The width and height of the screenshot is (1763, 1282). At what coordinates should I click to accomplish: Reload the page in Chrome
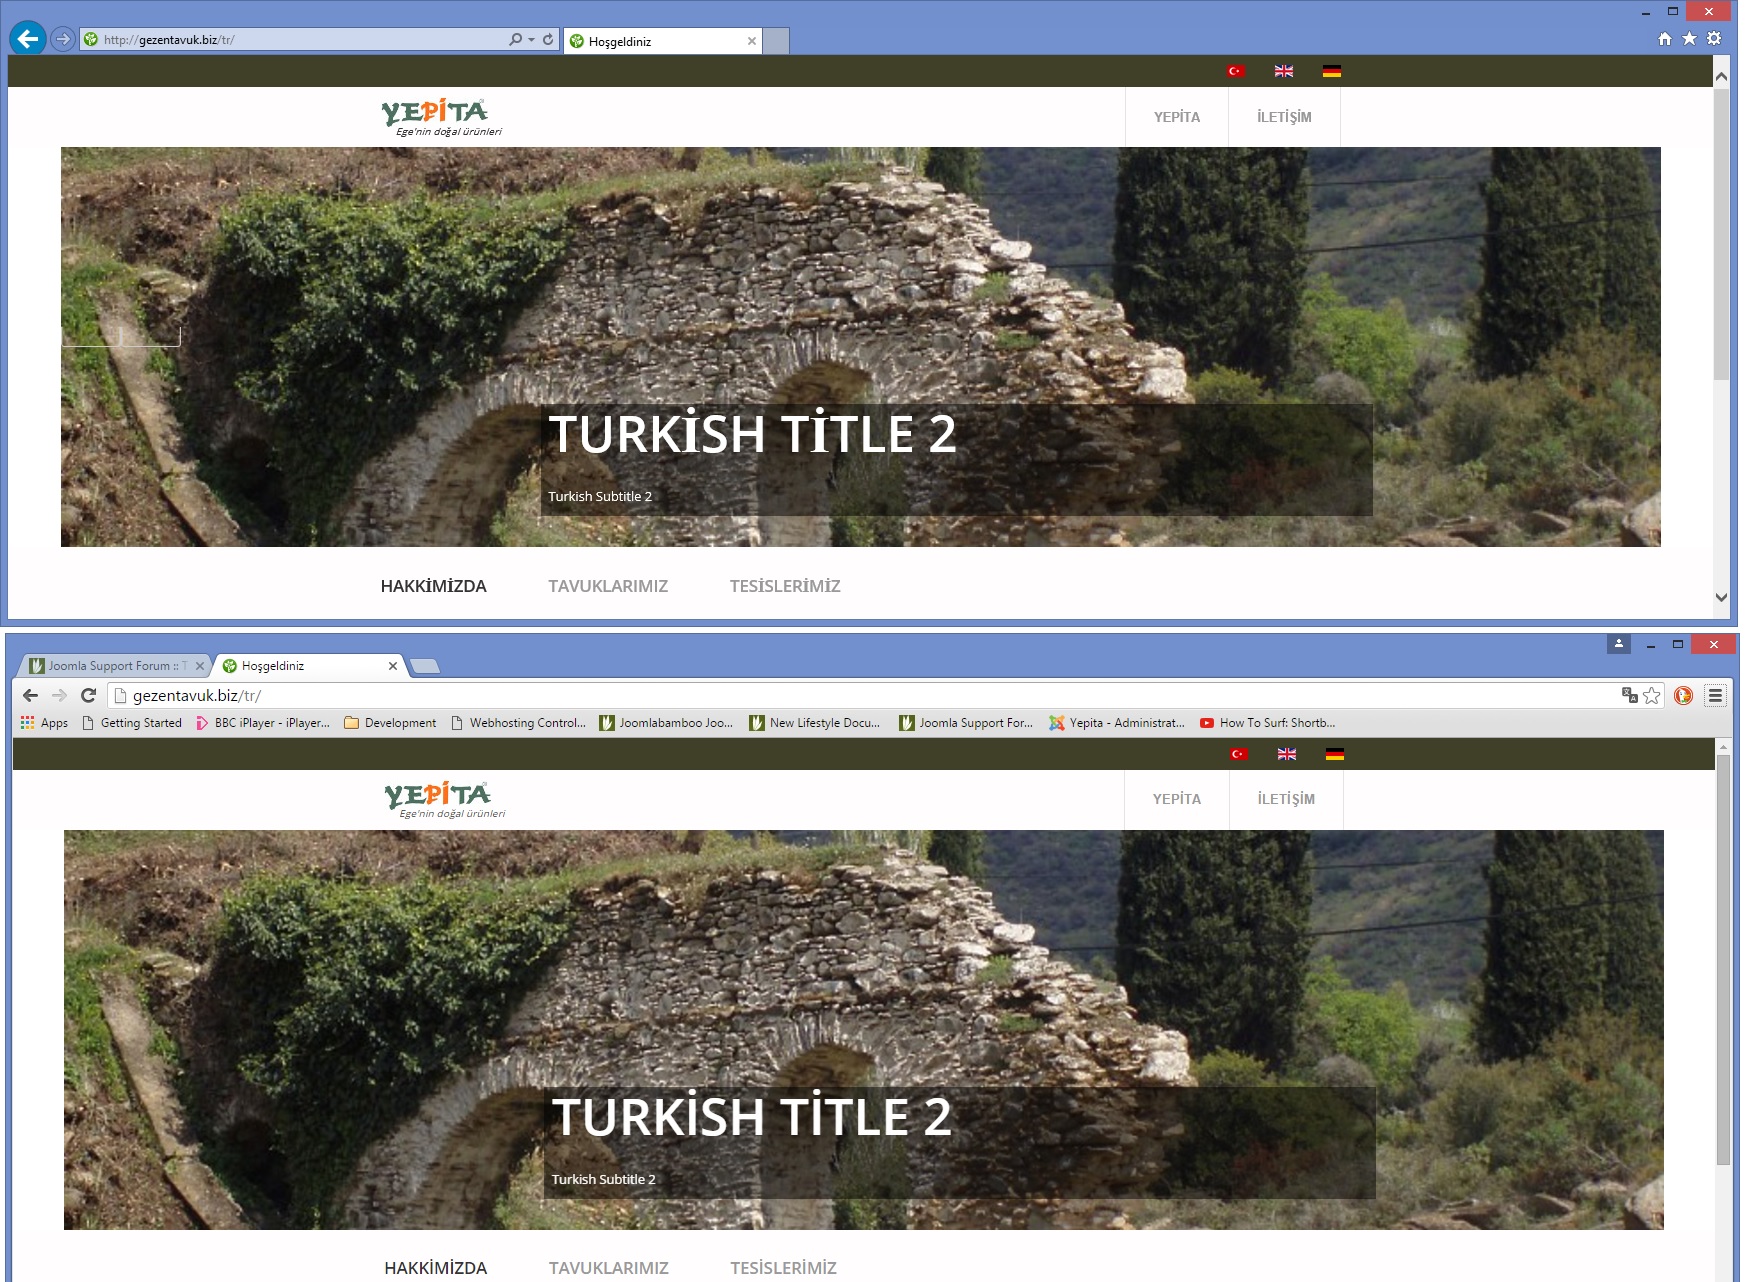88,695
